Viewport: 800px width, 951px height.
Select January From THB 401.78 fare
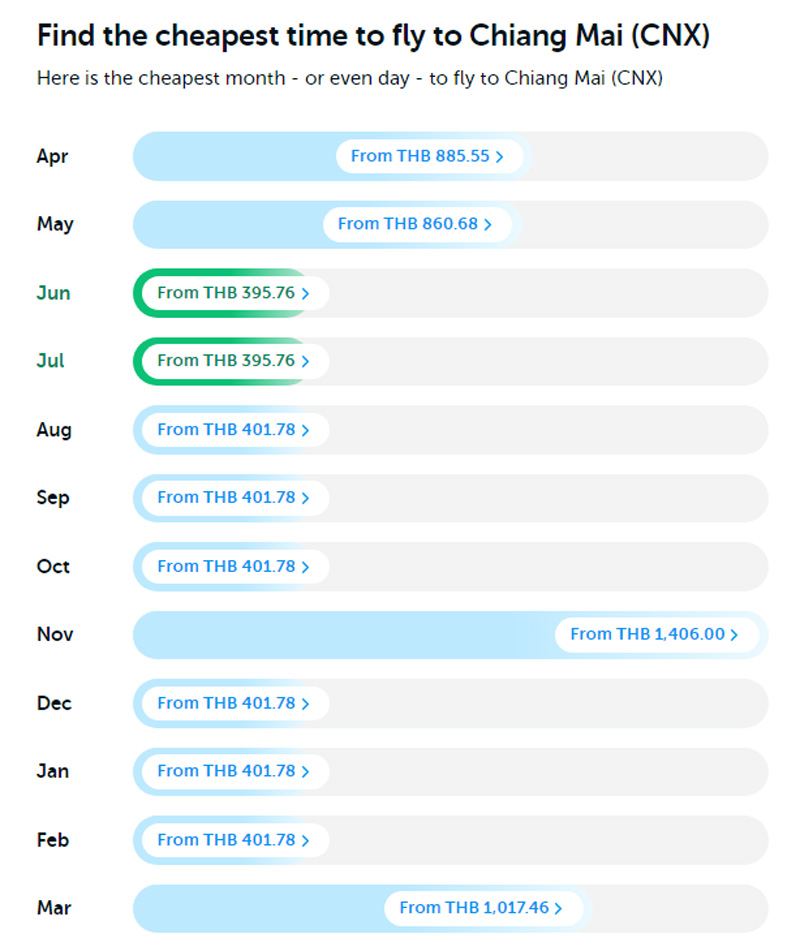[x=226, y=772]
